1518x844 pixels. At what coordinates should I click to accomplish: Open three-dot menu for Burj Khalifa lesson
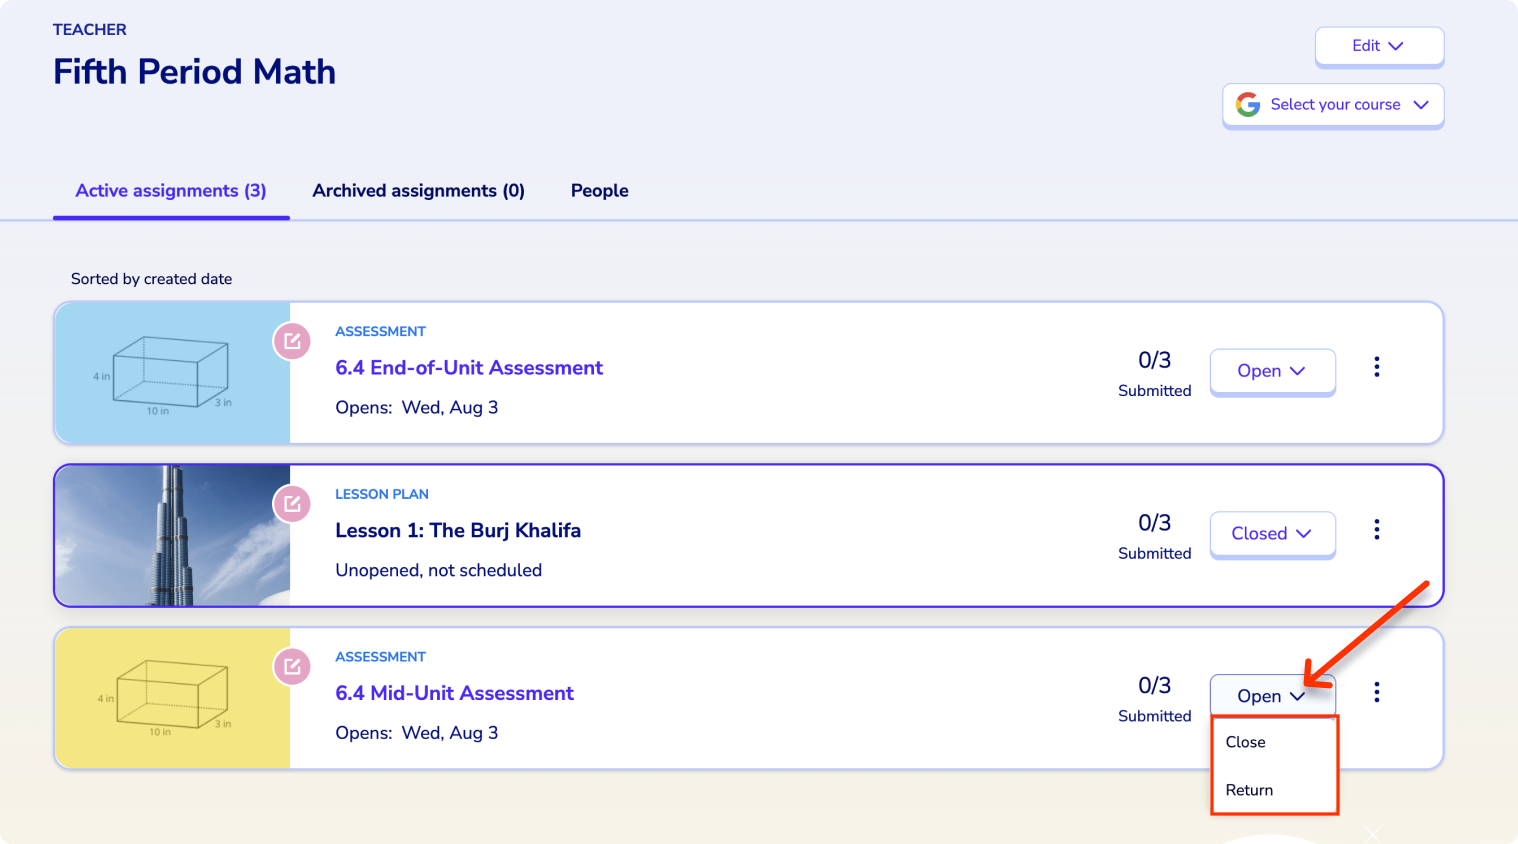(x=1376, y=530)
